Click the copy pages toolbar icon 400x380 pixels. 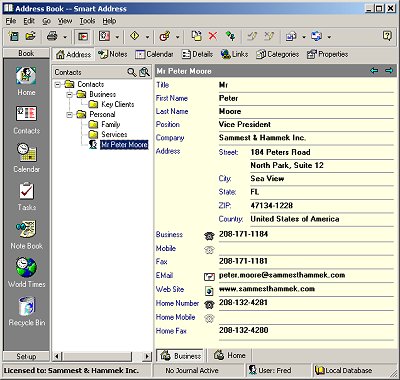point(196,36)
